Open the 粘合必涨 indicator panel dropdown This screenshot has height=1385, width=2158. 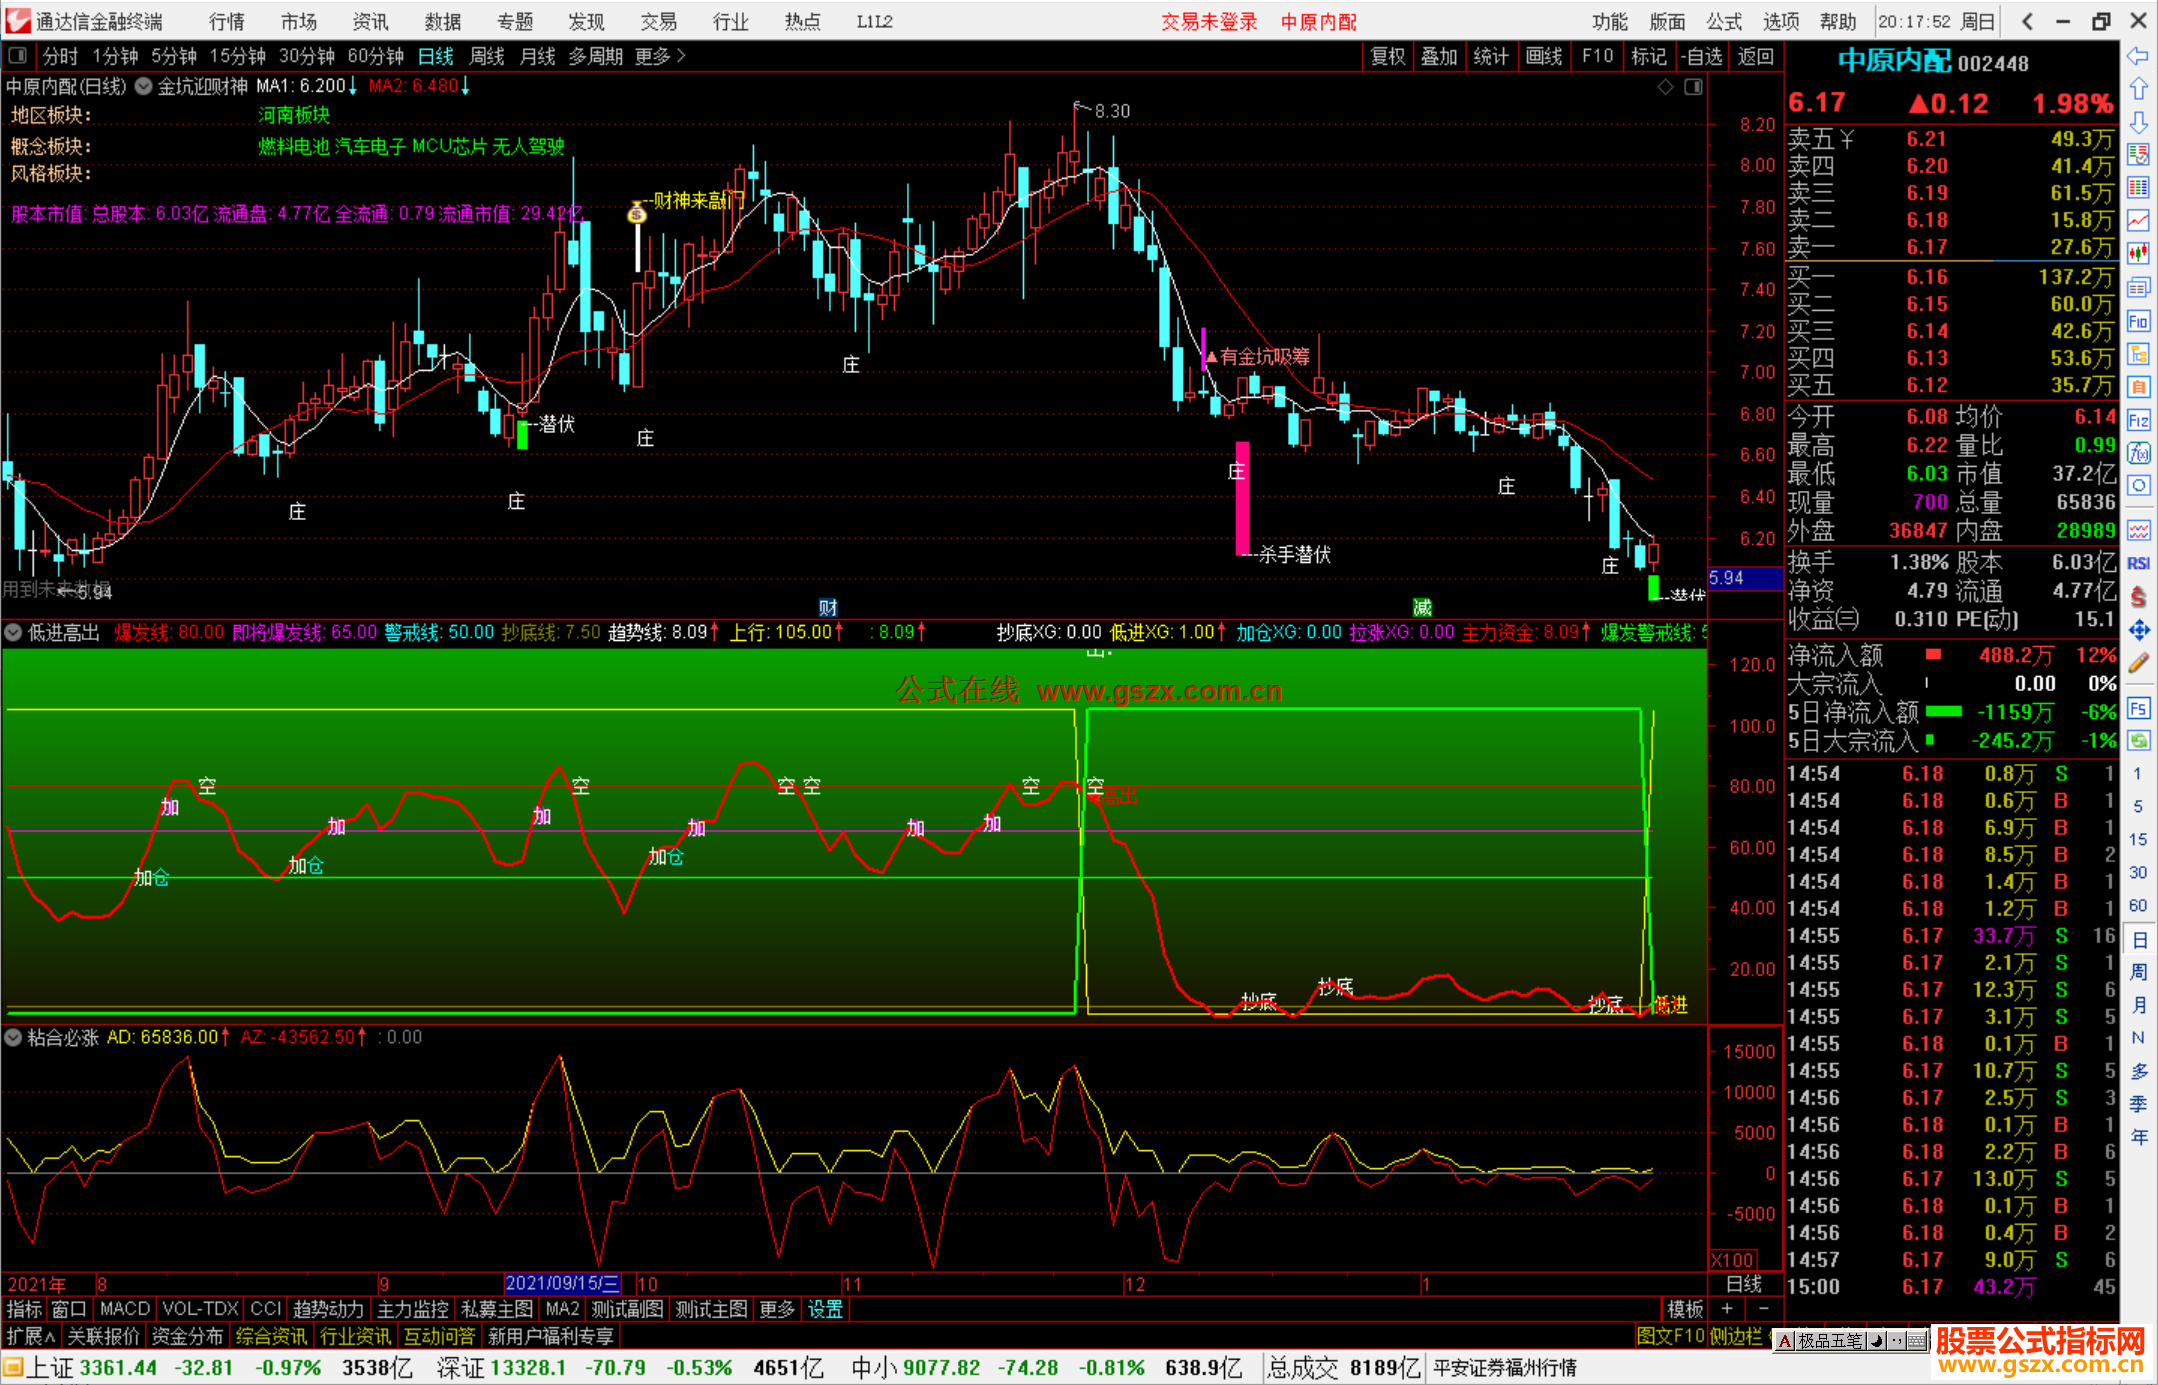[13, 1037]
